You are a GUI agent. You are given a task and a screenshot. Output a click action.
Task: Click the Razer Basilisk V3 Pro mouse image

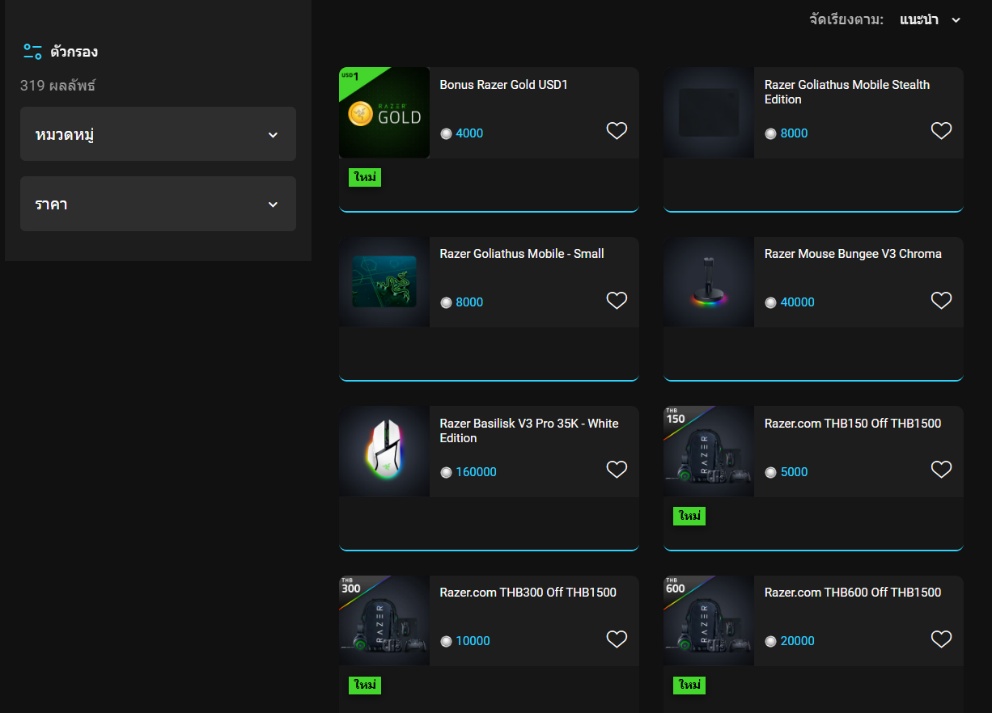point(384,452)
